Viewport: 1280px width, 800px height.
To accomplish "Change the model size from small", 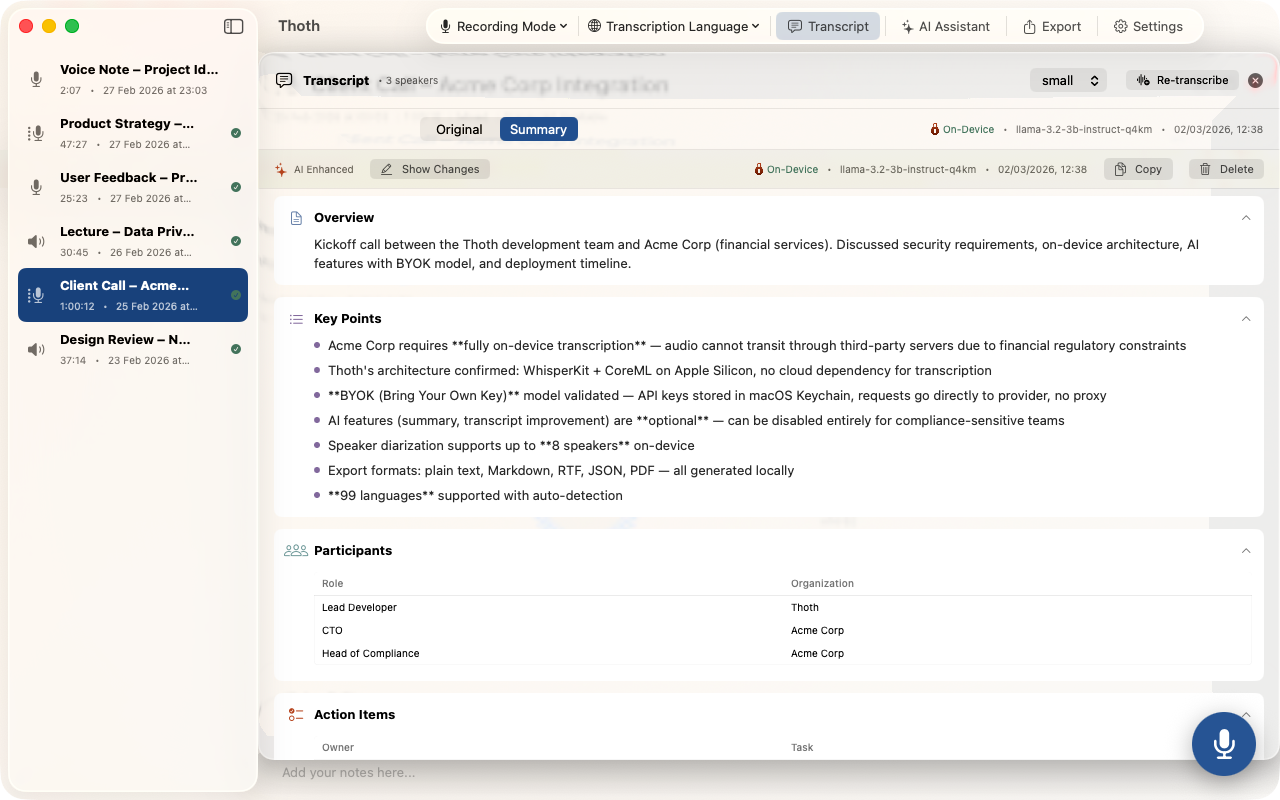I will click(x=1068, y=81).
